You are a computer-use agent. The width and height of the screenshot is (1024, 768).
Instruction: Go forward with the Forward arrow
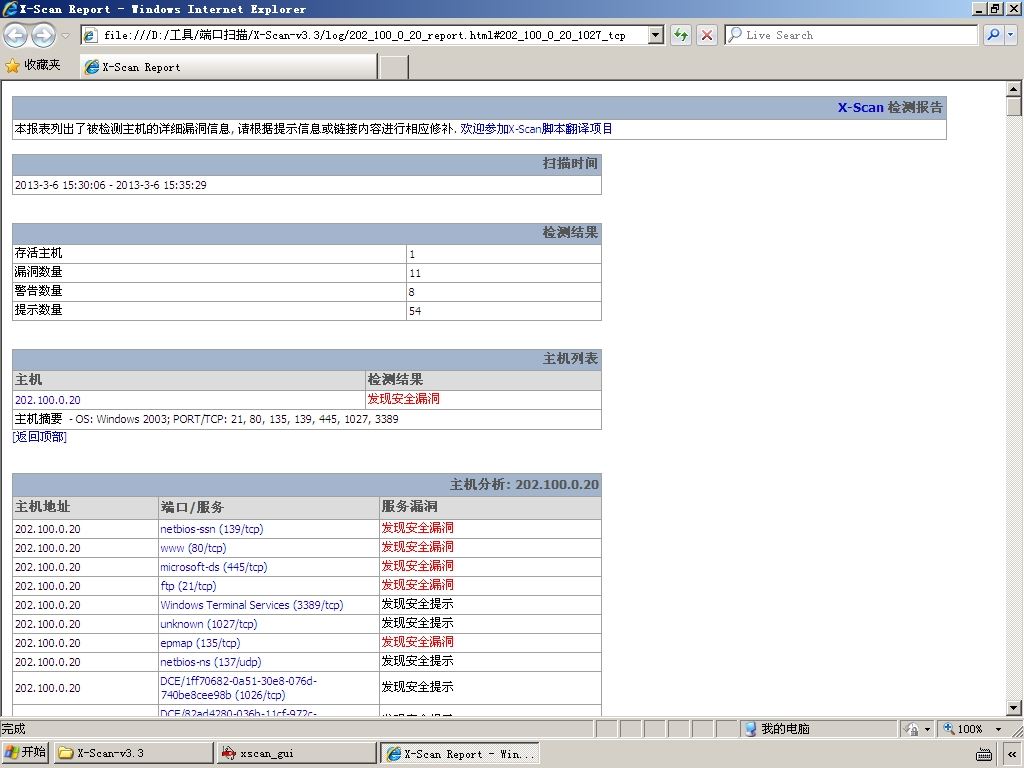point(43,35)
